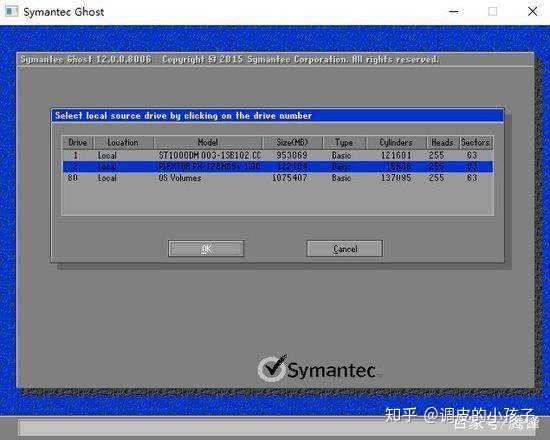The image size is (550, 440).
Task: Select drive 80 OS Volumes row
Action: click(x=278, y=178)
